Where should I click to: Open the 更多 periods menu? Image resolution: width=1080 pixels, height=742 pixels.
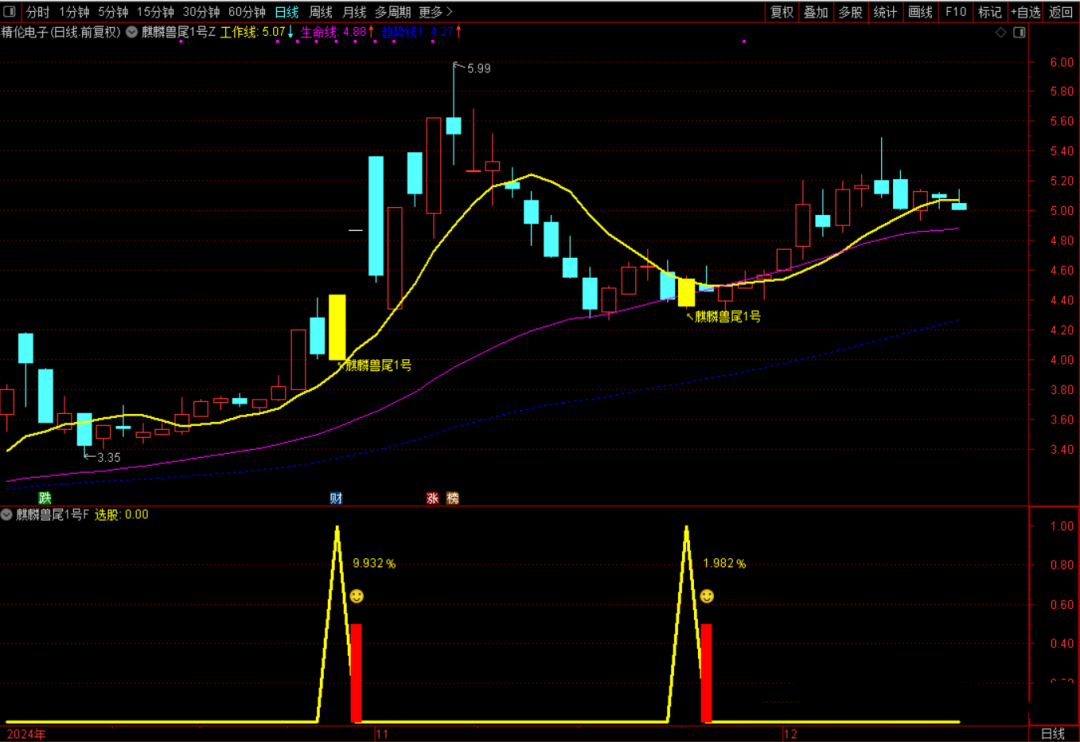tap(435, 12)
